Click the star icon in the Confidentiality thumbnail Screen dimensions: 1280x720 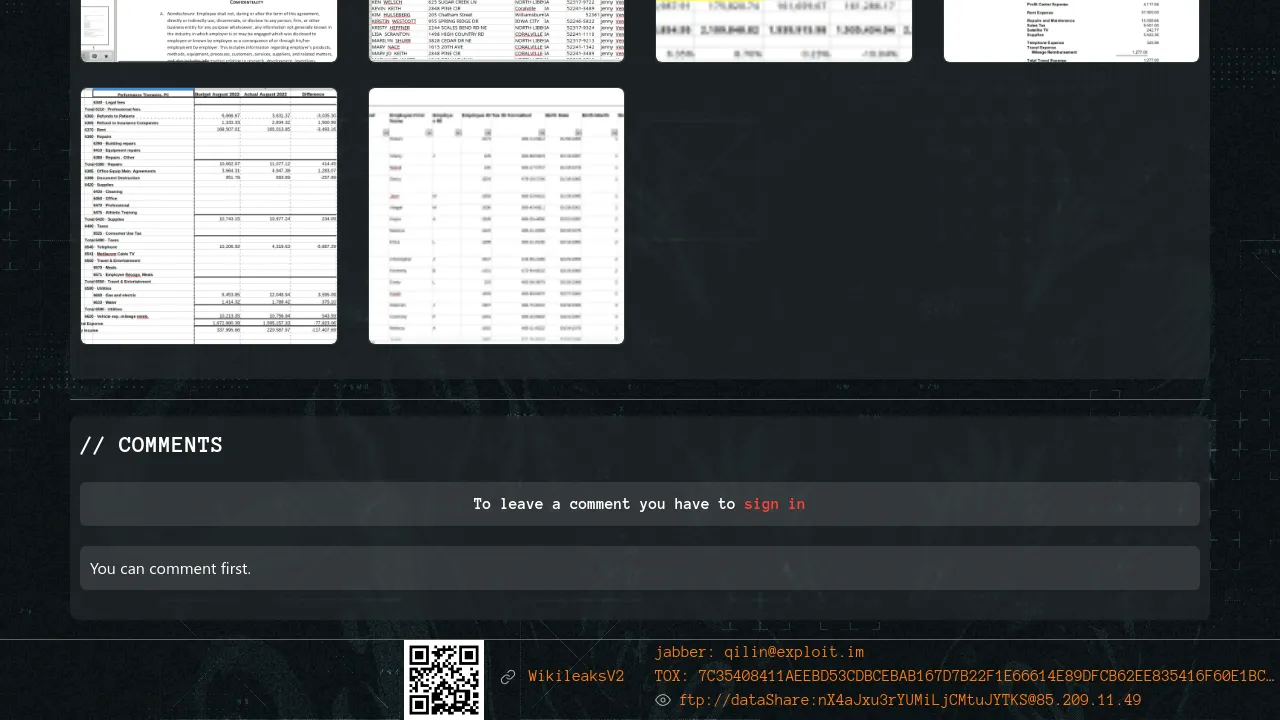click(x=107, y=56)
